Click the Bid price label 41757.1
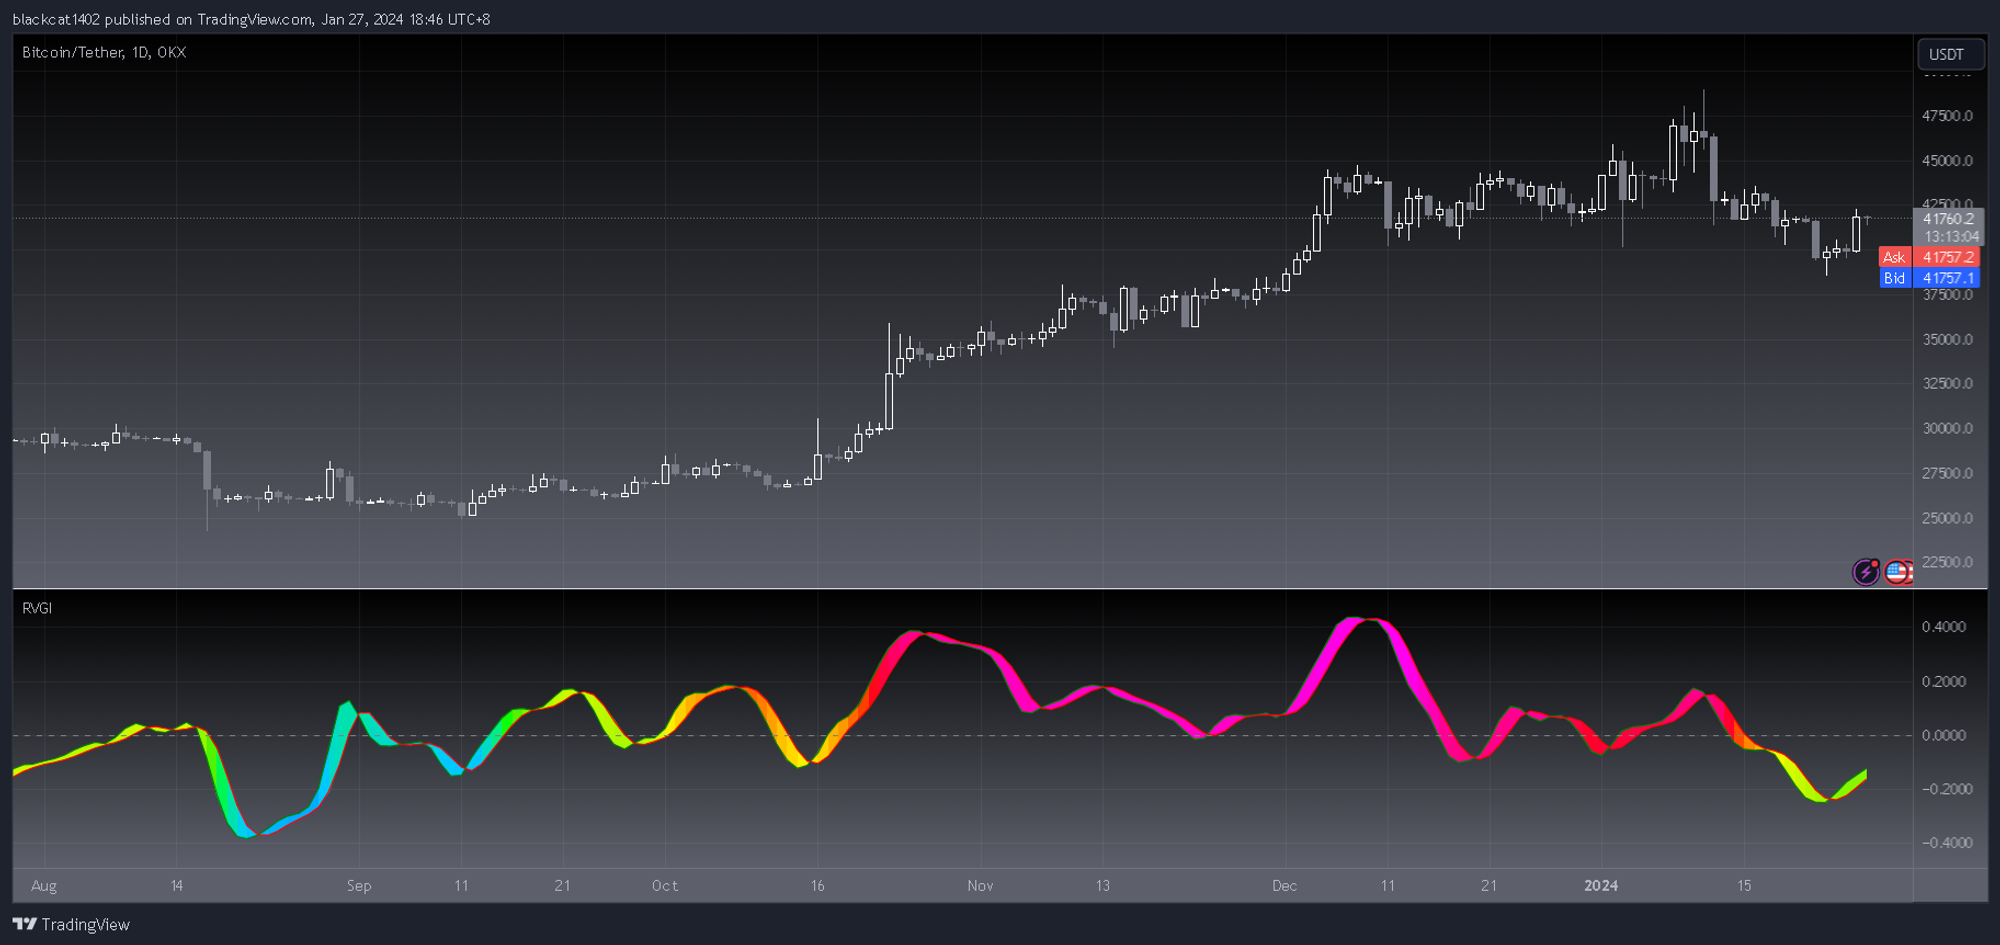The image size is (2000, 945). tap(1947, 278)
